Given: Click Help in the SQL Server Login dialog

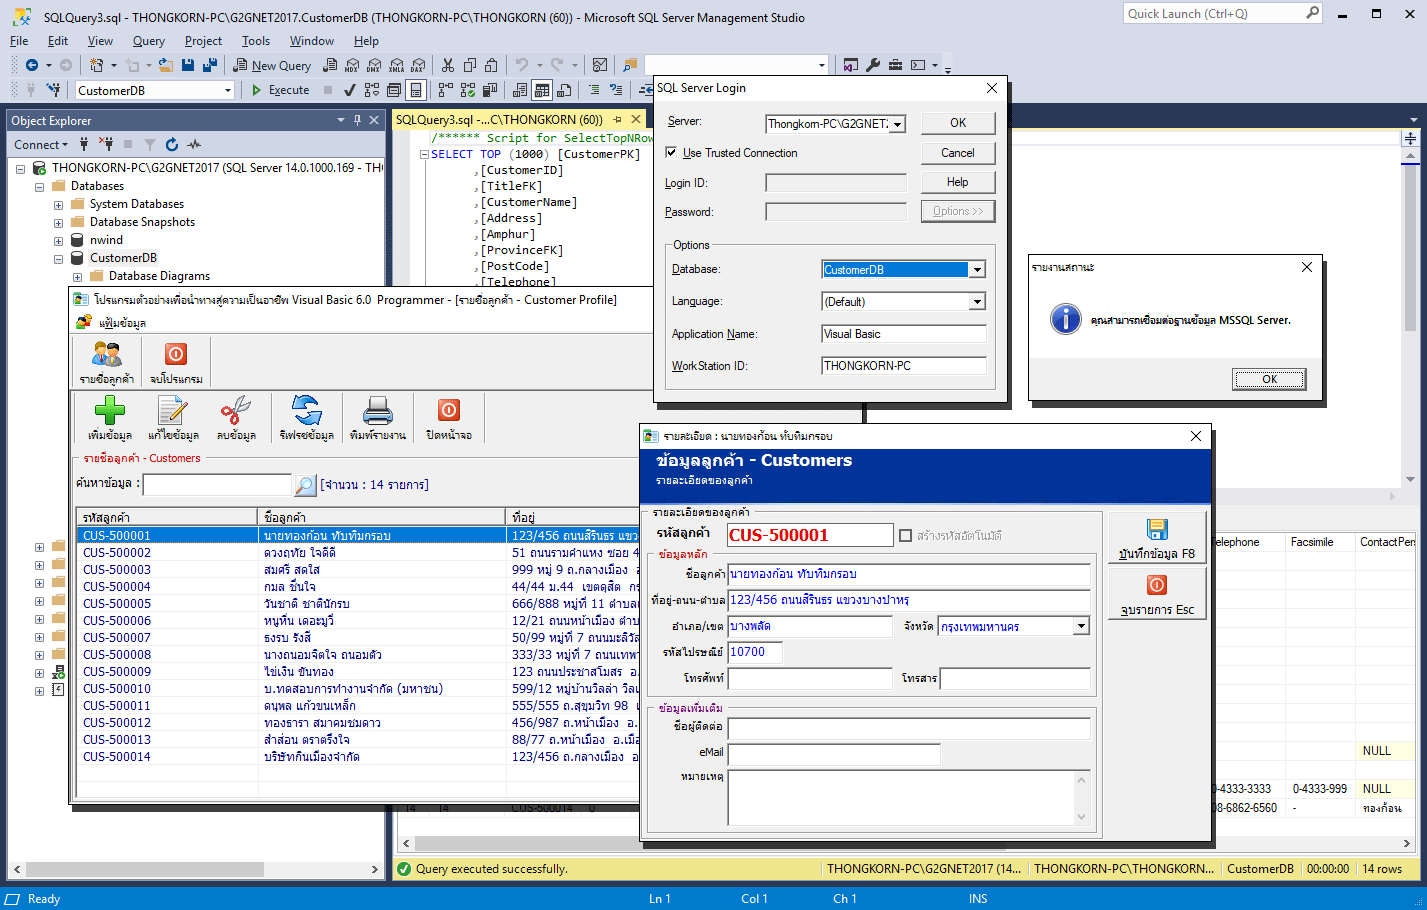Looking at the screenshot, I should (958, 182).
